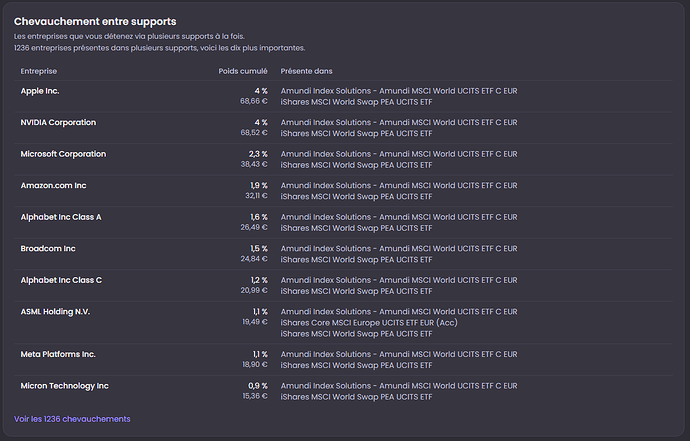
Task: Click the 18,90 € amount for Meta
Action: coord(255,364)
